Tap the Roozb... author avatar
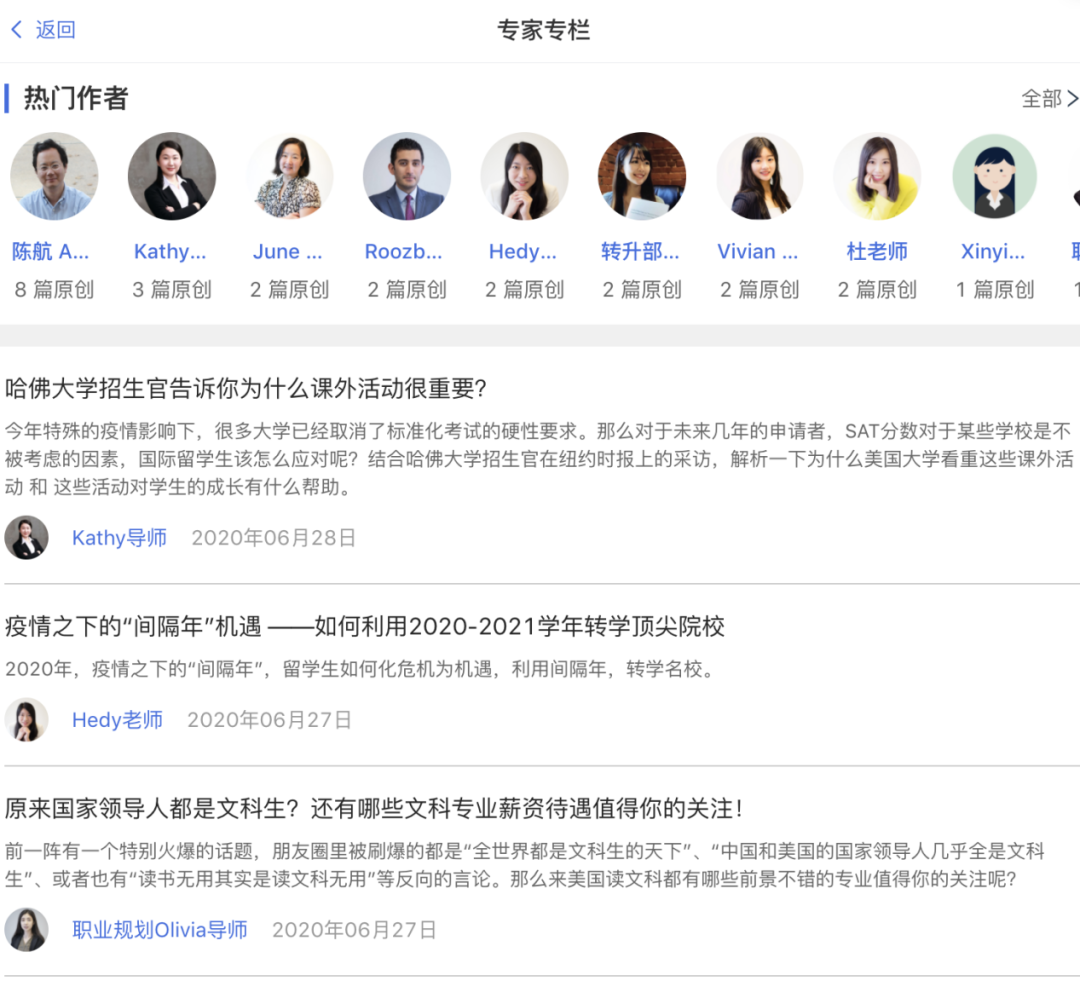 point(407,176)
